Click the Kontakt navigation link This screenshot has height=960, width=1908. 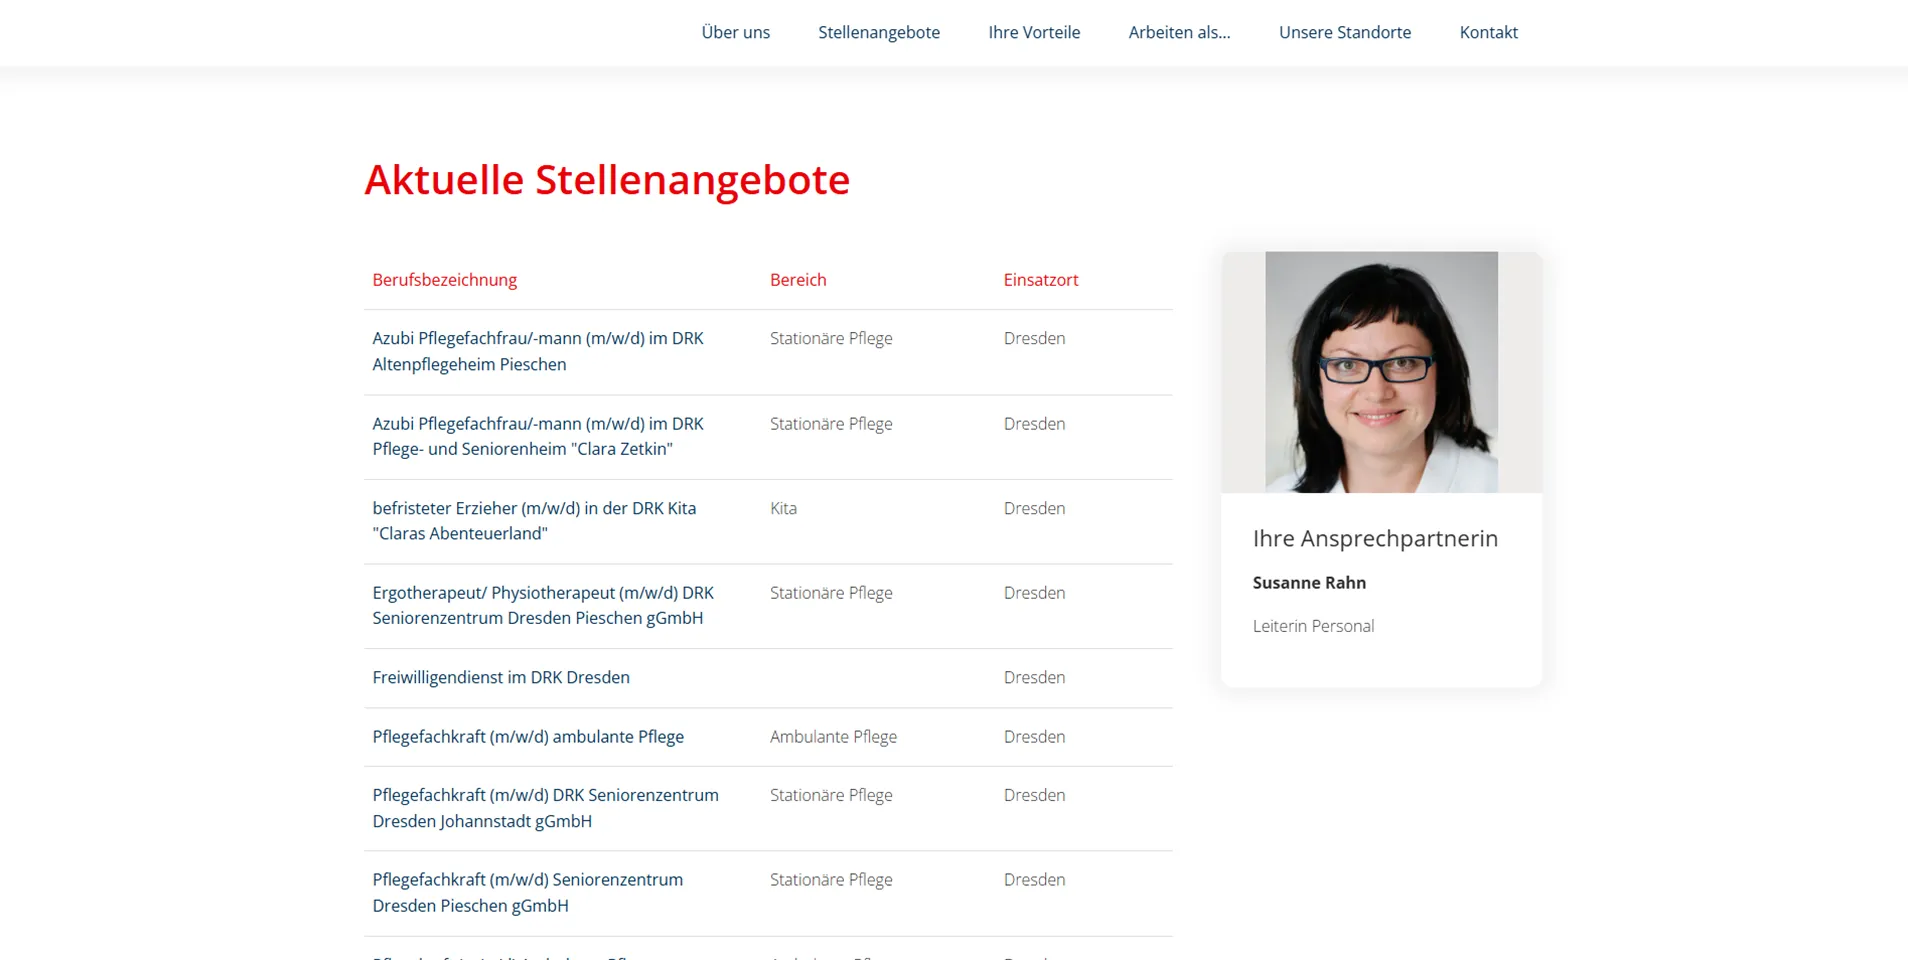(x=1487, y=32)
